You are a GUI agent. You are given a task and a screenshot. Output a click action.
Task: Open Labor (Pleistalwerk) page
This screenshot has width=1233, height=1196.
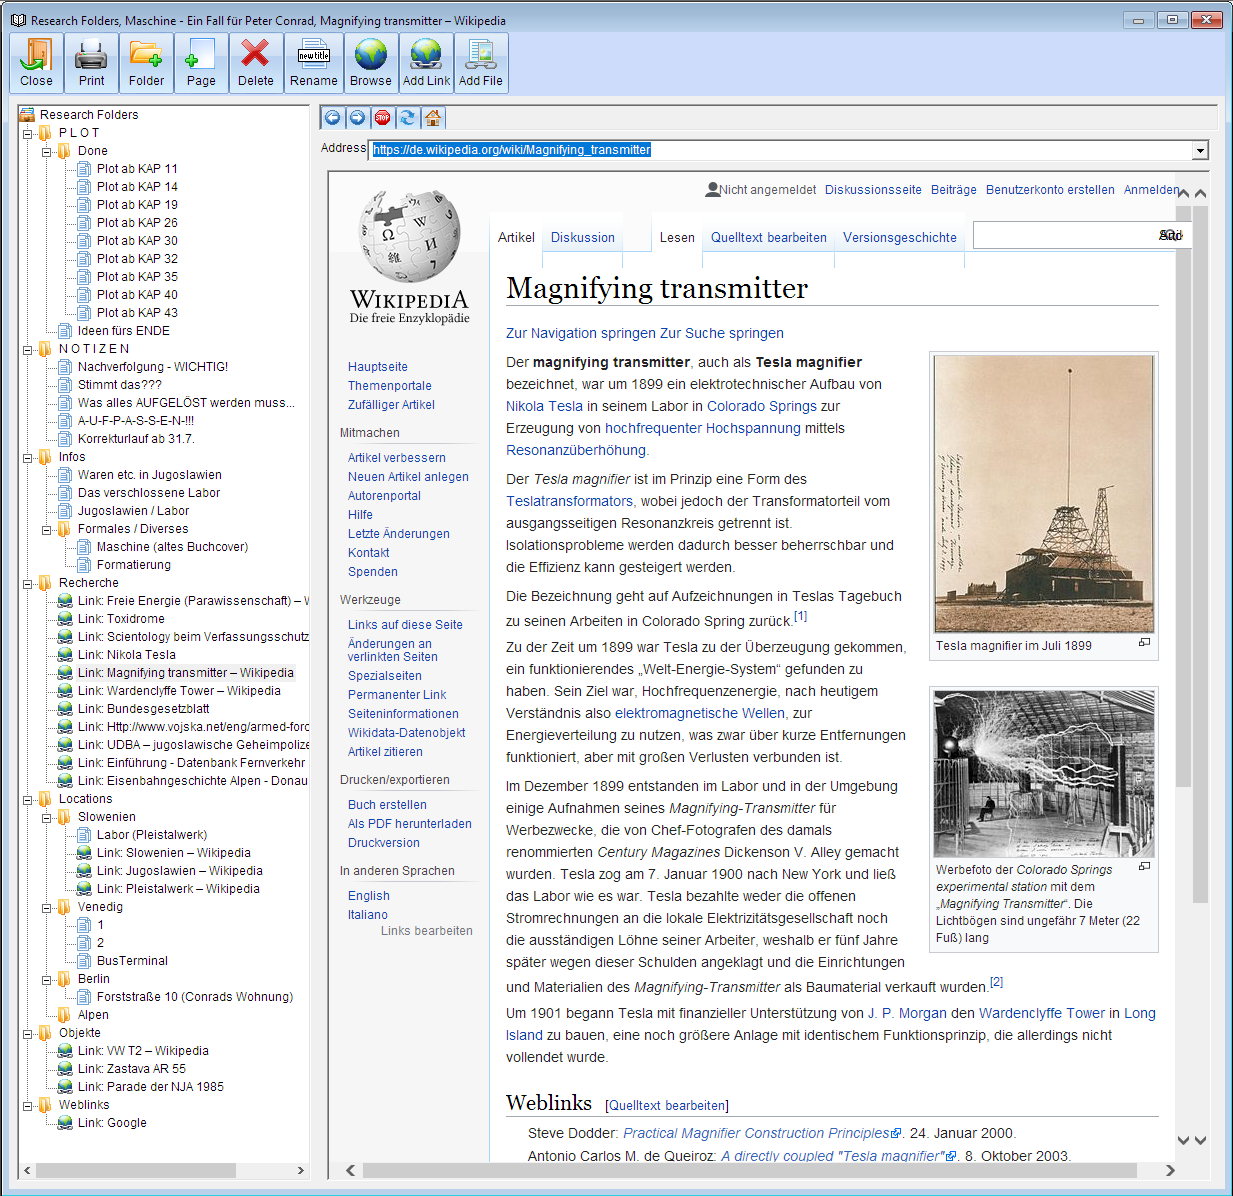tap(152, 835)
